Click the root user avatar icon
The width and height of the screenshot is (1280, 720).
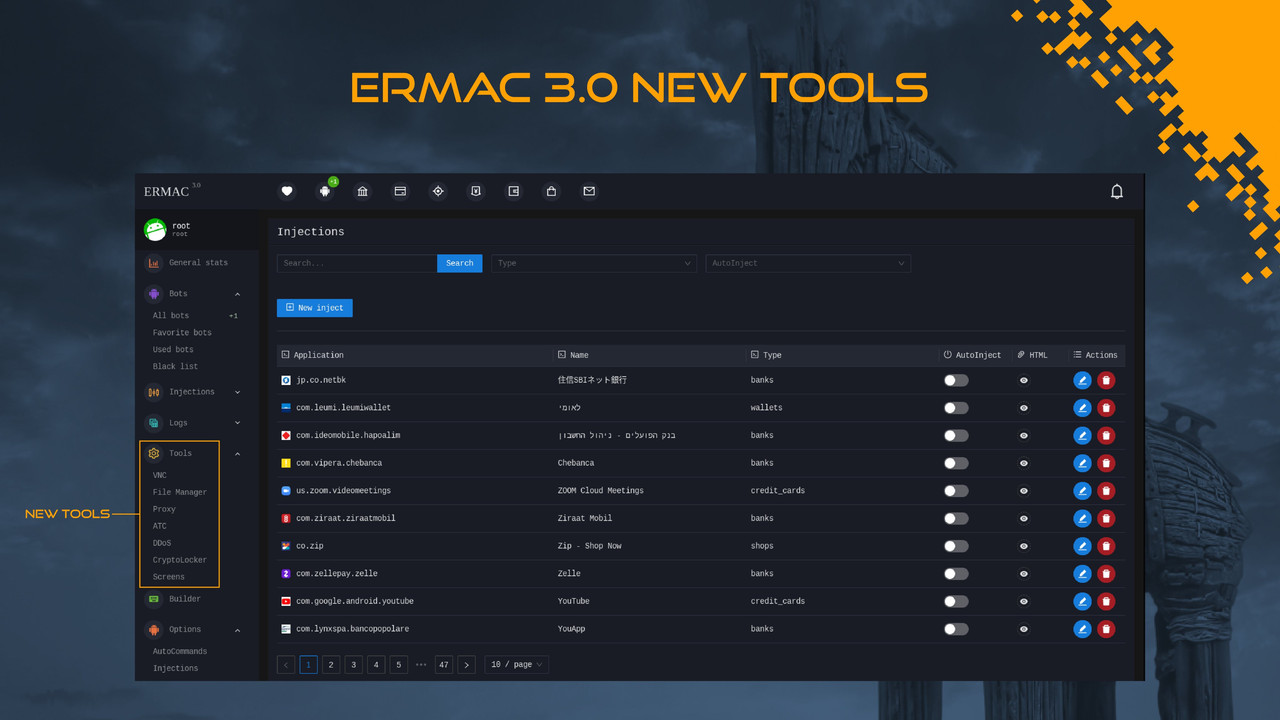155,230
